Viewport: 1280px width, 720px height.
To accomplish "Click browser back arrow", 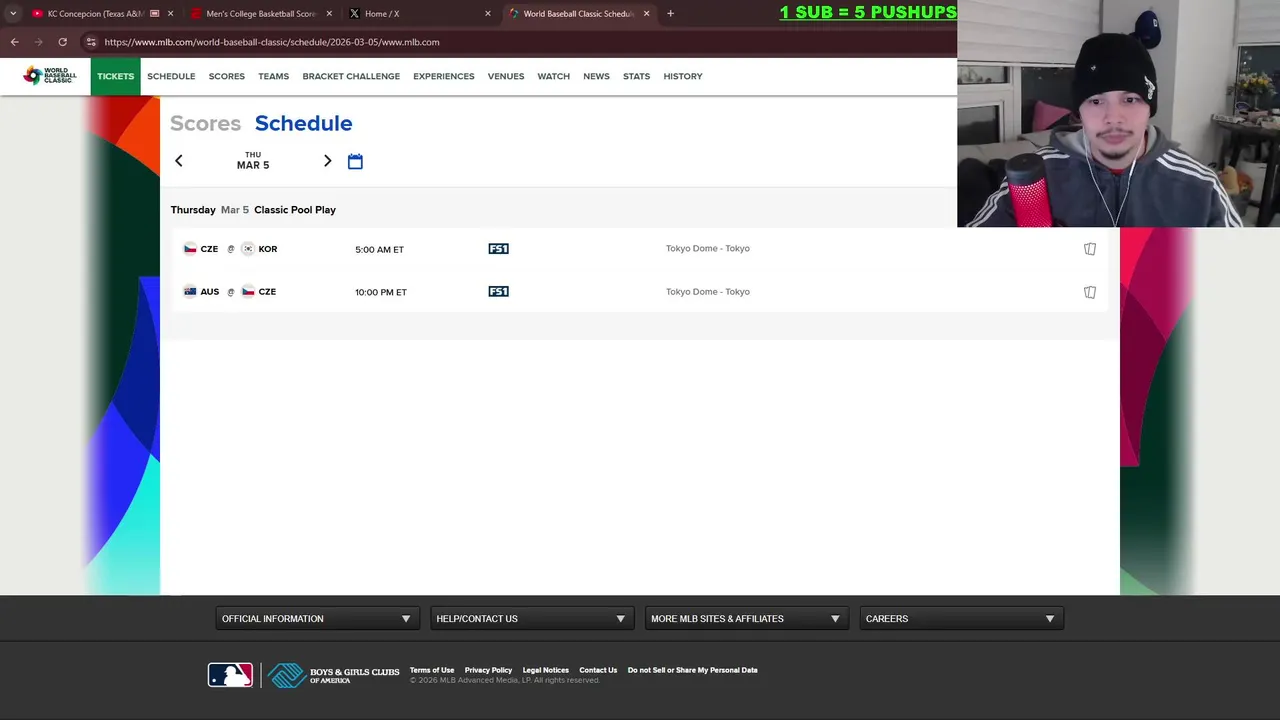I will tap(14, 42).
